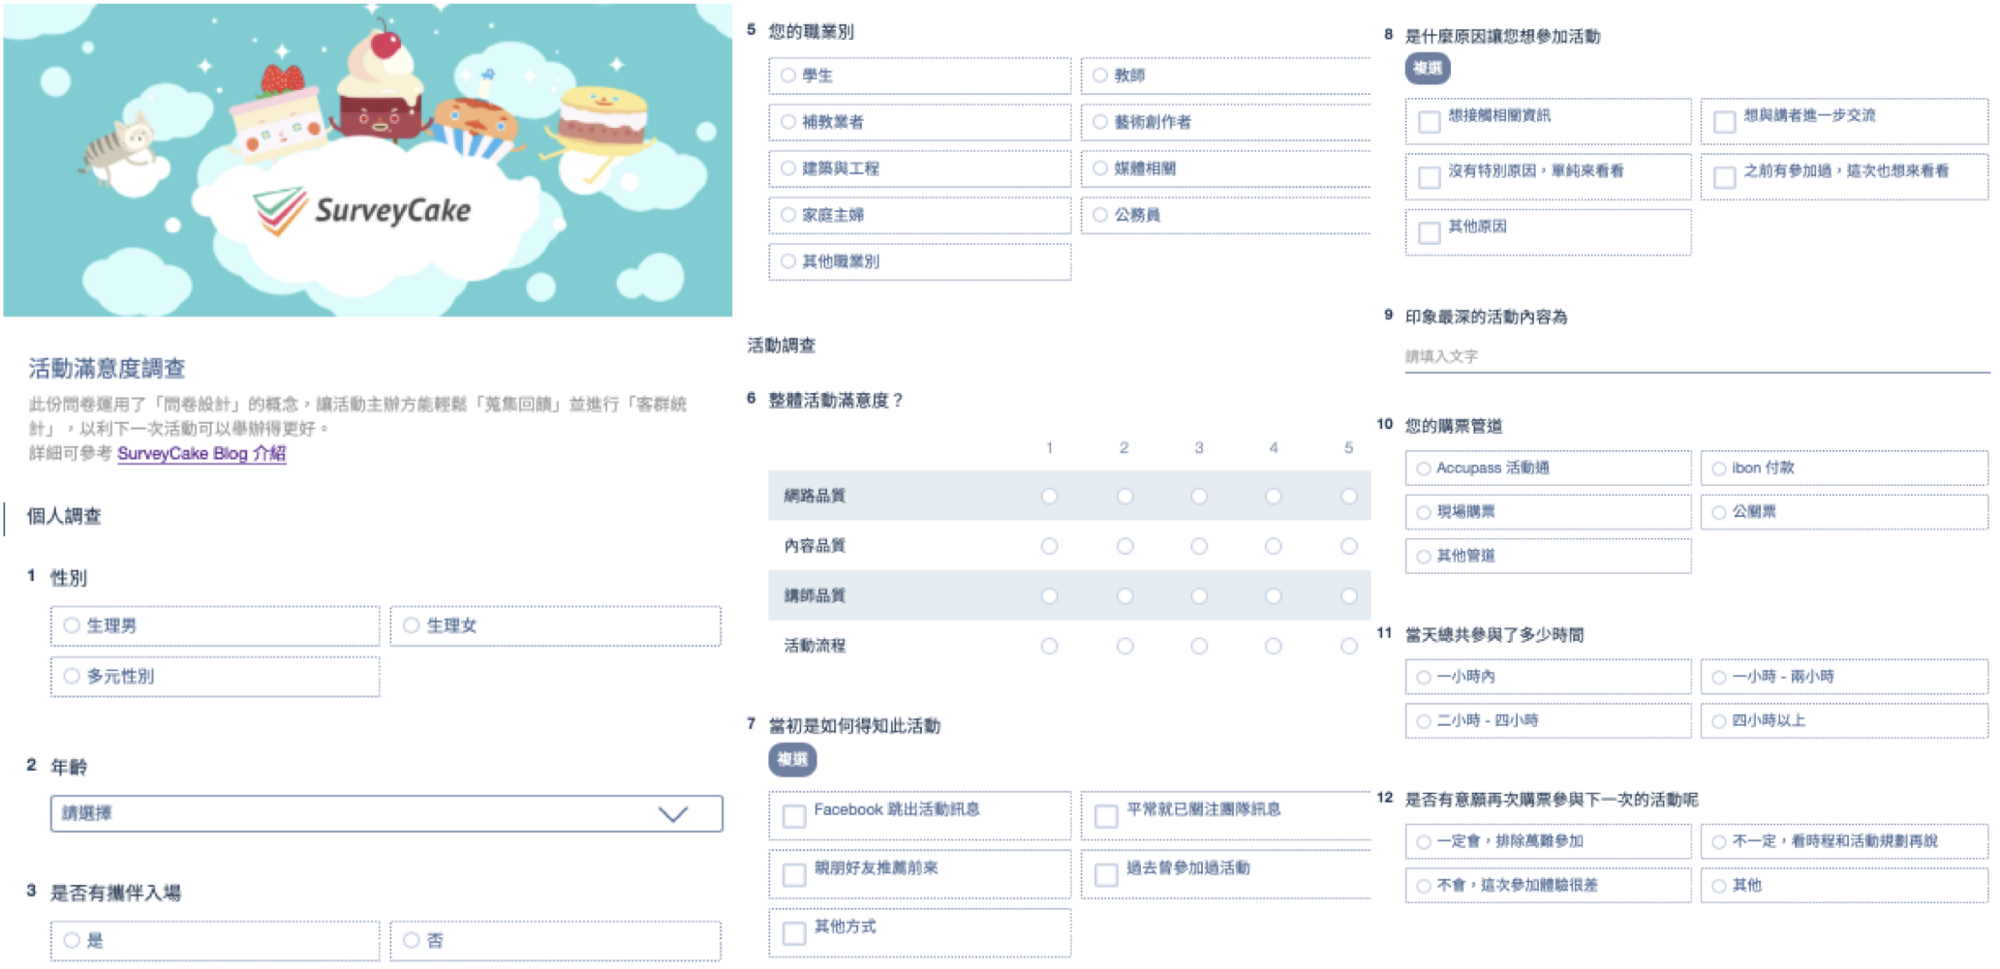Rate 講師品質 with score 3
Image resolution: width=2000 pixels, height=969 pixels.
(1199, 596)
